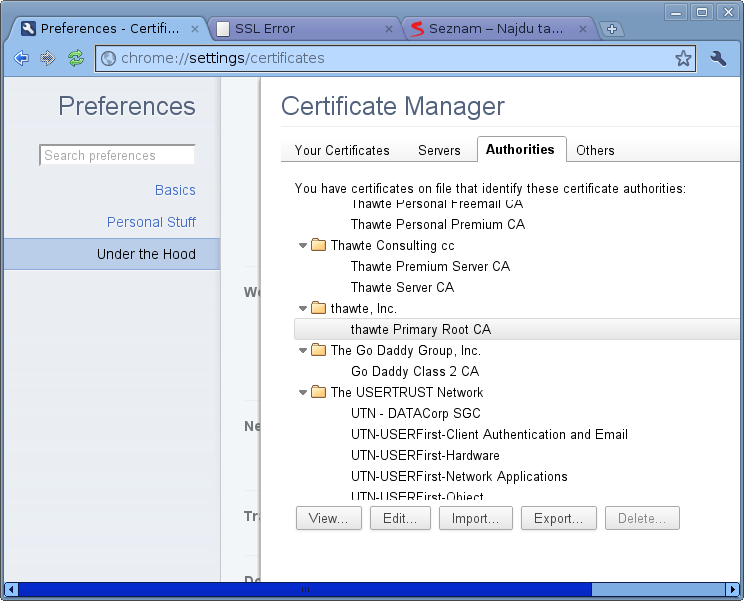Open the Servers tab

439,150
